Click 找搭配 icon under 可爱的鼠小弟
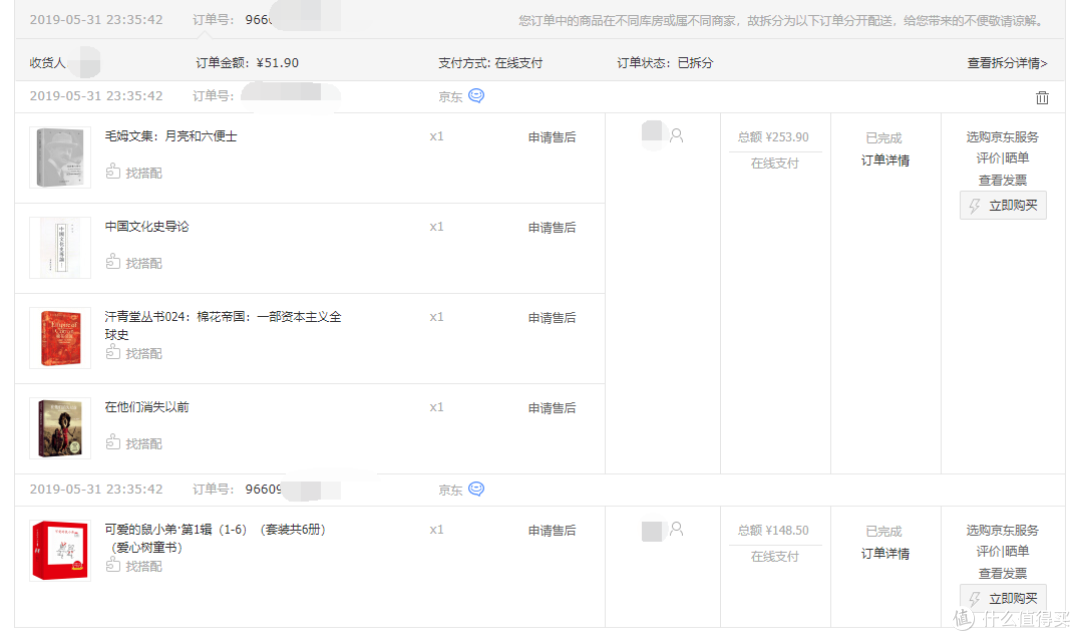The width and height of the screenshot is (1080, 641). click(x=113, y=565)
